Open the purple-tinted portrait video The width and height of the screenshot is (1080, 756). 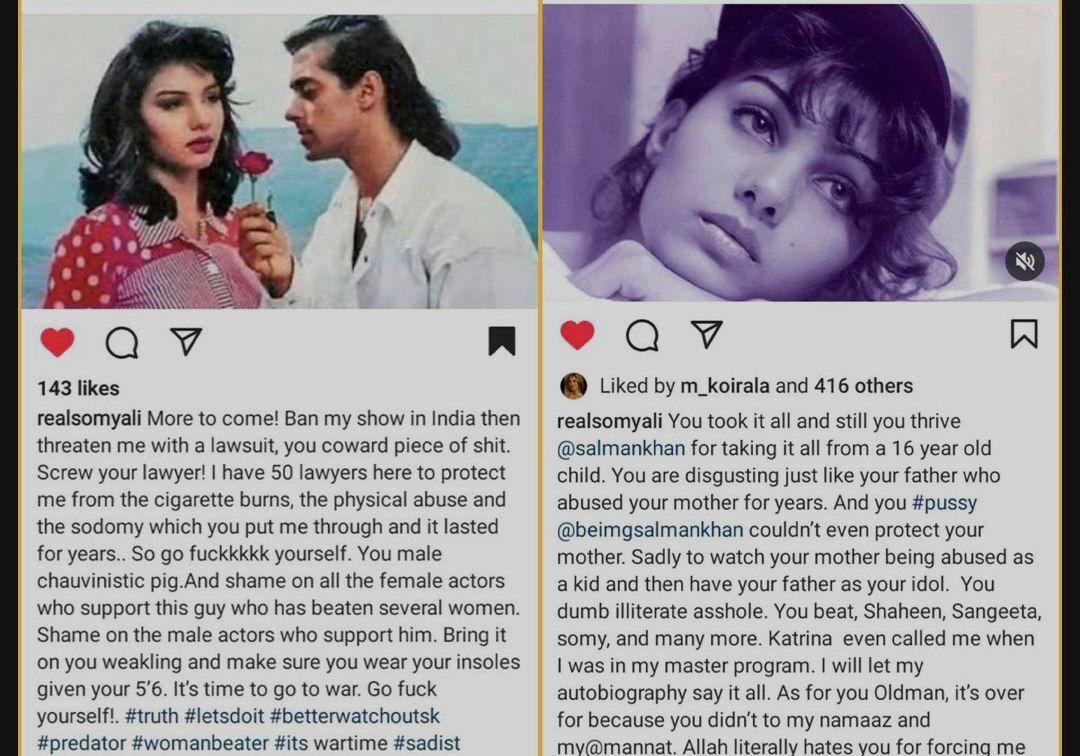[800, 153]
